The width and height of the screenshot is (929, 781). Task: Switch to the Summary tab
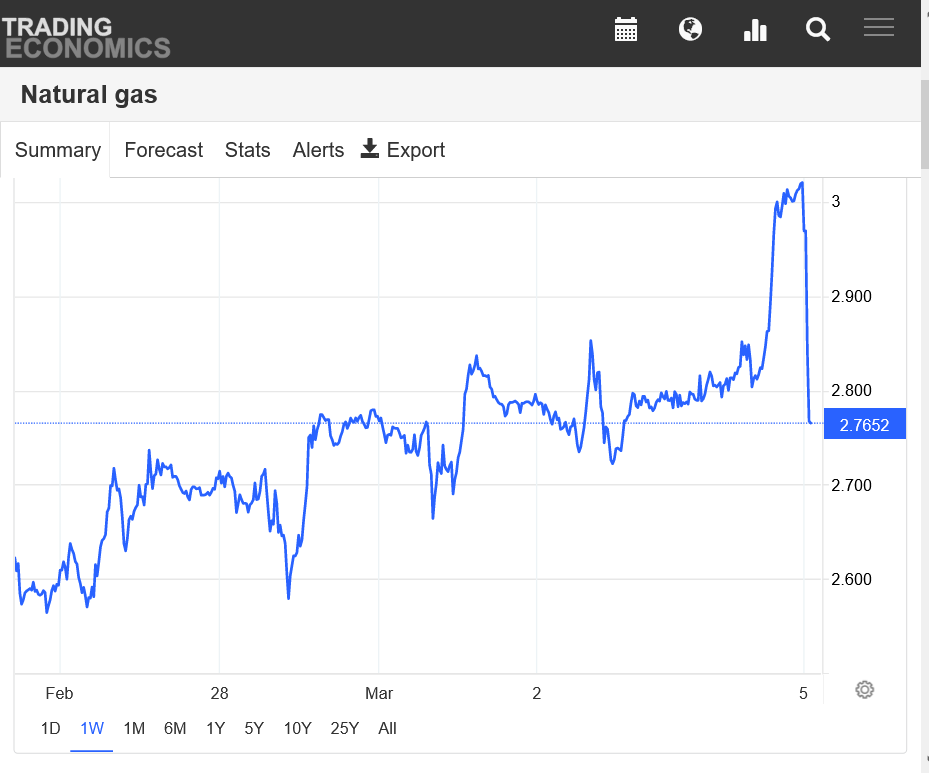[58, 150]
